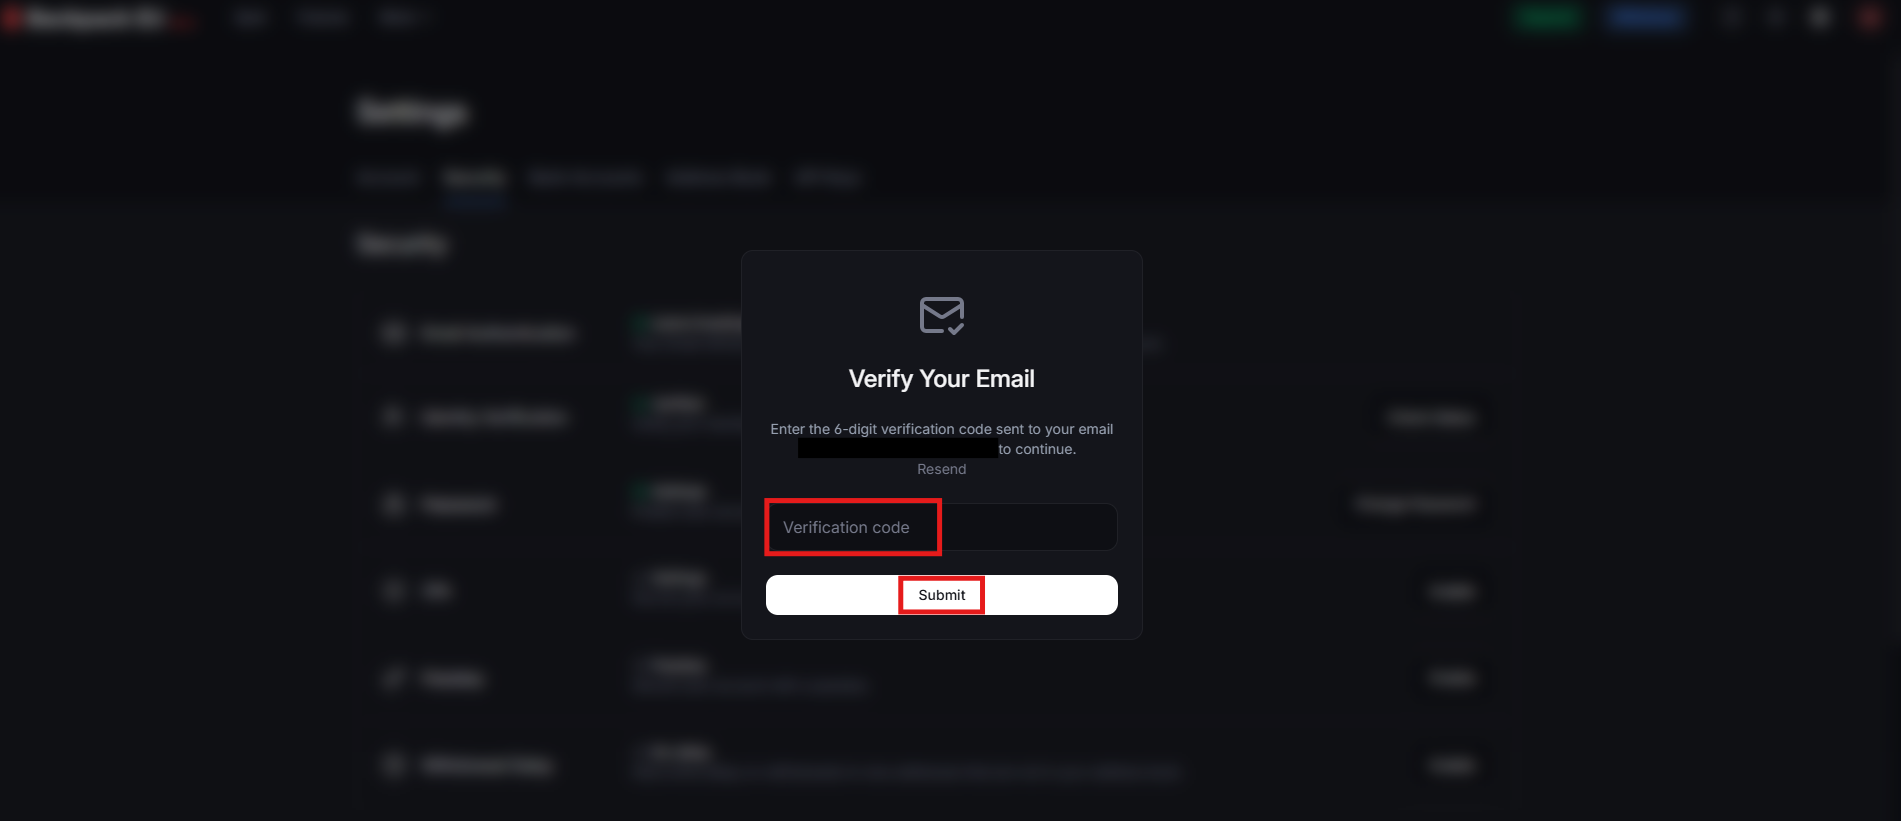The width and height of the screenshot is (1901, 821).
Task: Click the blacked-out email address bar
Action: 897,449
